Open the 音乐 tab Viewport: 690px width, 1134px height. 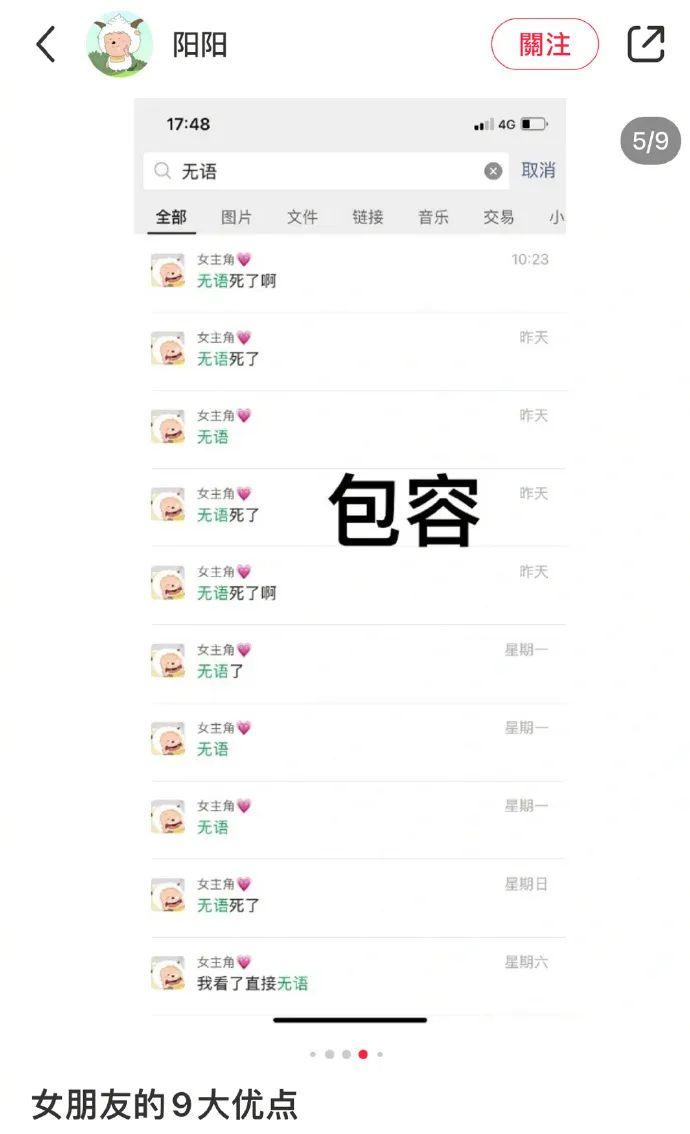(433, 217)
